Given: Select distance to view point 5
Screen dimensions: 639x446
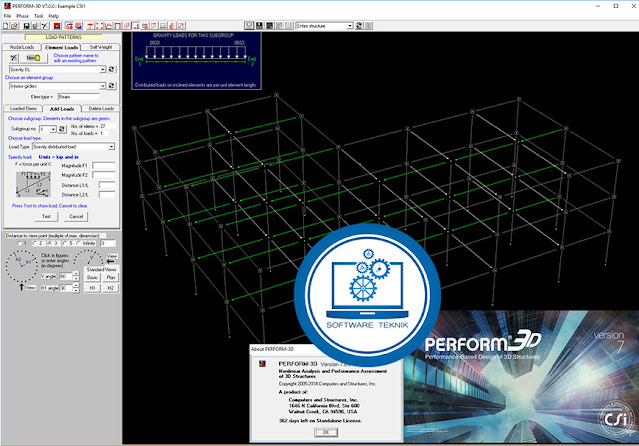Looking at the screenshot, I should coord(68,243).
